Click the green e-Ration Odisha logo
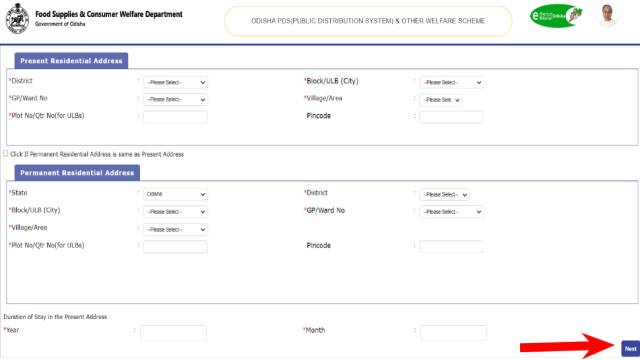This screenshot has width=640, height=360. point(556,16)
